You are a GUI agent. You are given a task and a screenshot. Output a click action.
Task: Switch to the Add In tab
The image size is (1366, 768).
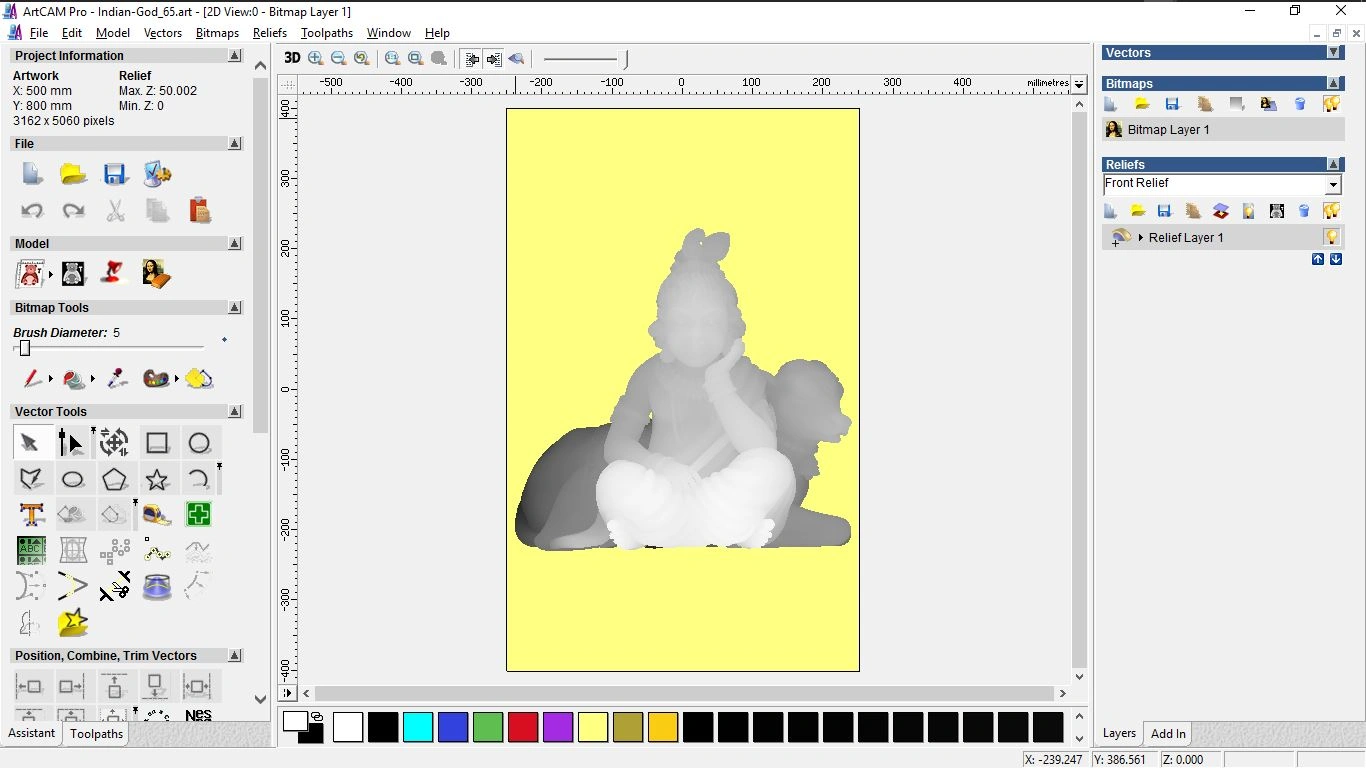(x=1168, y=733)
